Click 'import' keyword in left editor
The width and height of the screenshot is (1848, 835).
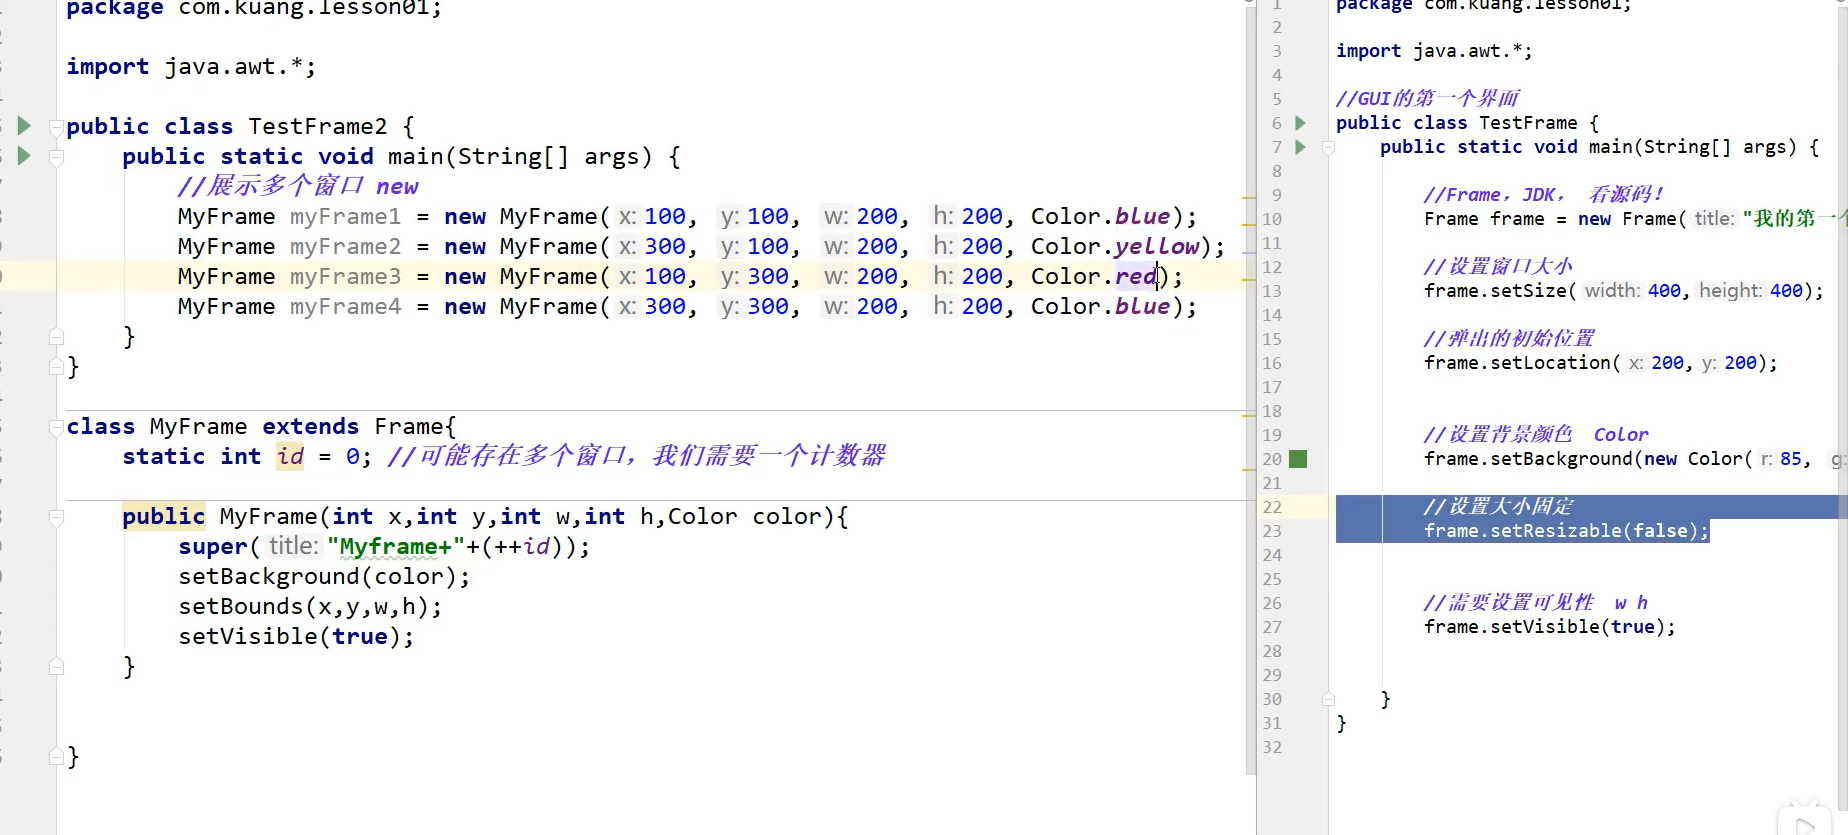click(107, 67)
